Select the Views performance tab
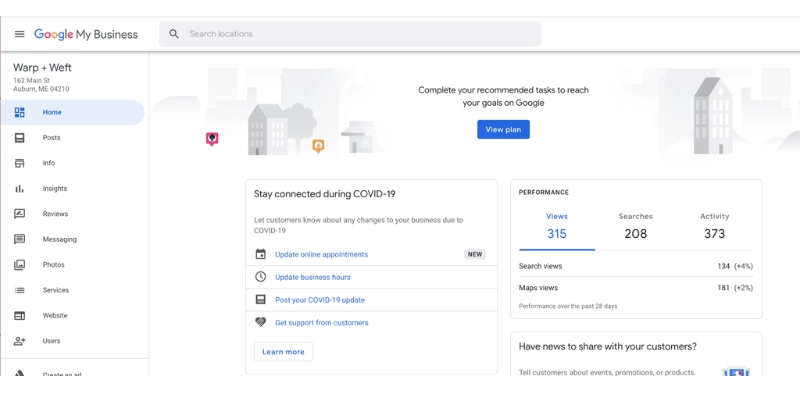The width and height of the screenshot is (800, 400). pos(557,227)
